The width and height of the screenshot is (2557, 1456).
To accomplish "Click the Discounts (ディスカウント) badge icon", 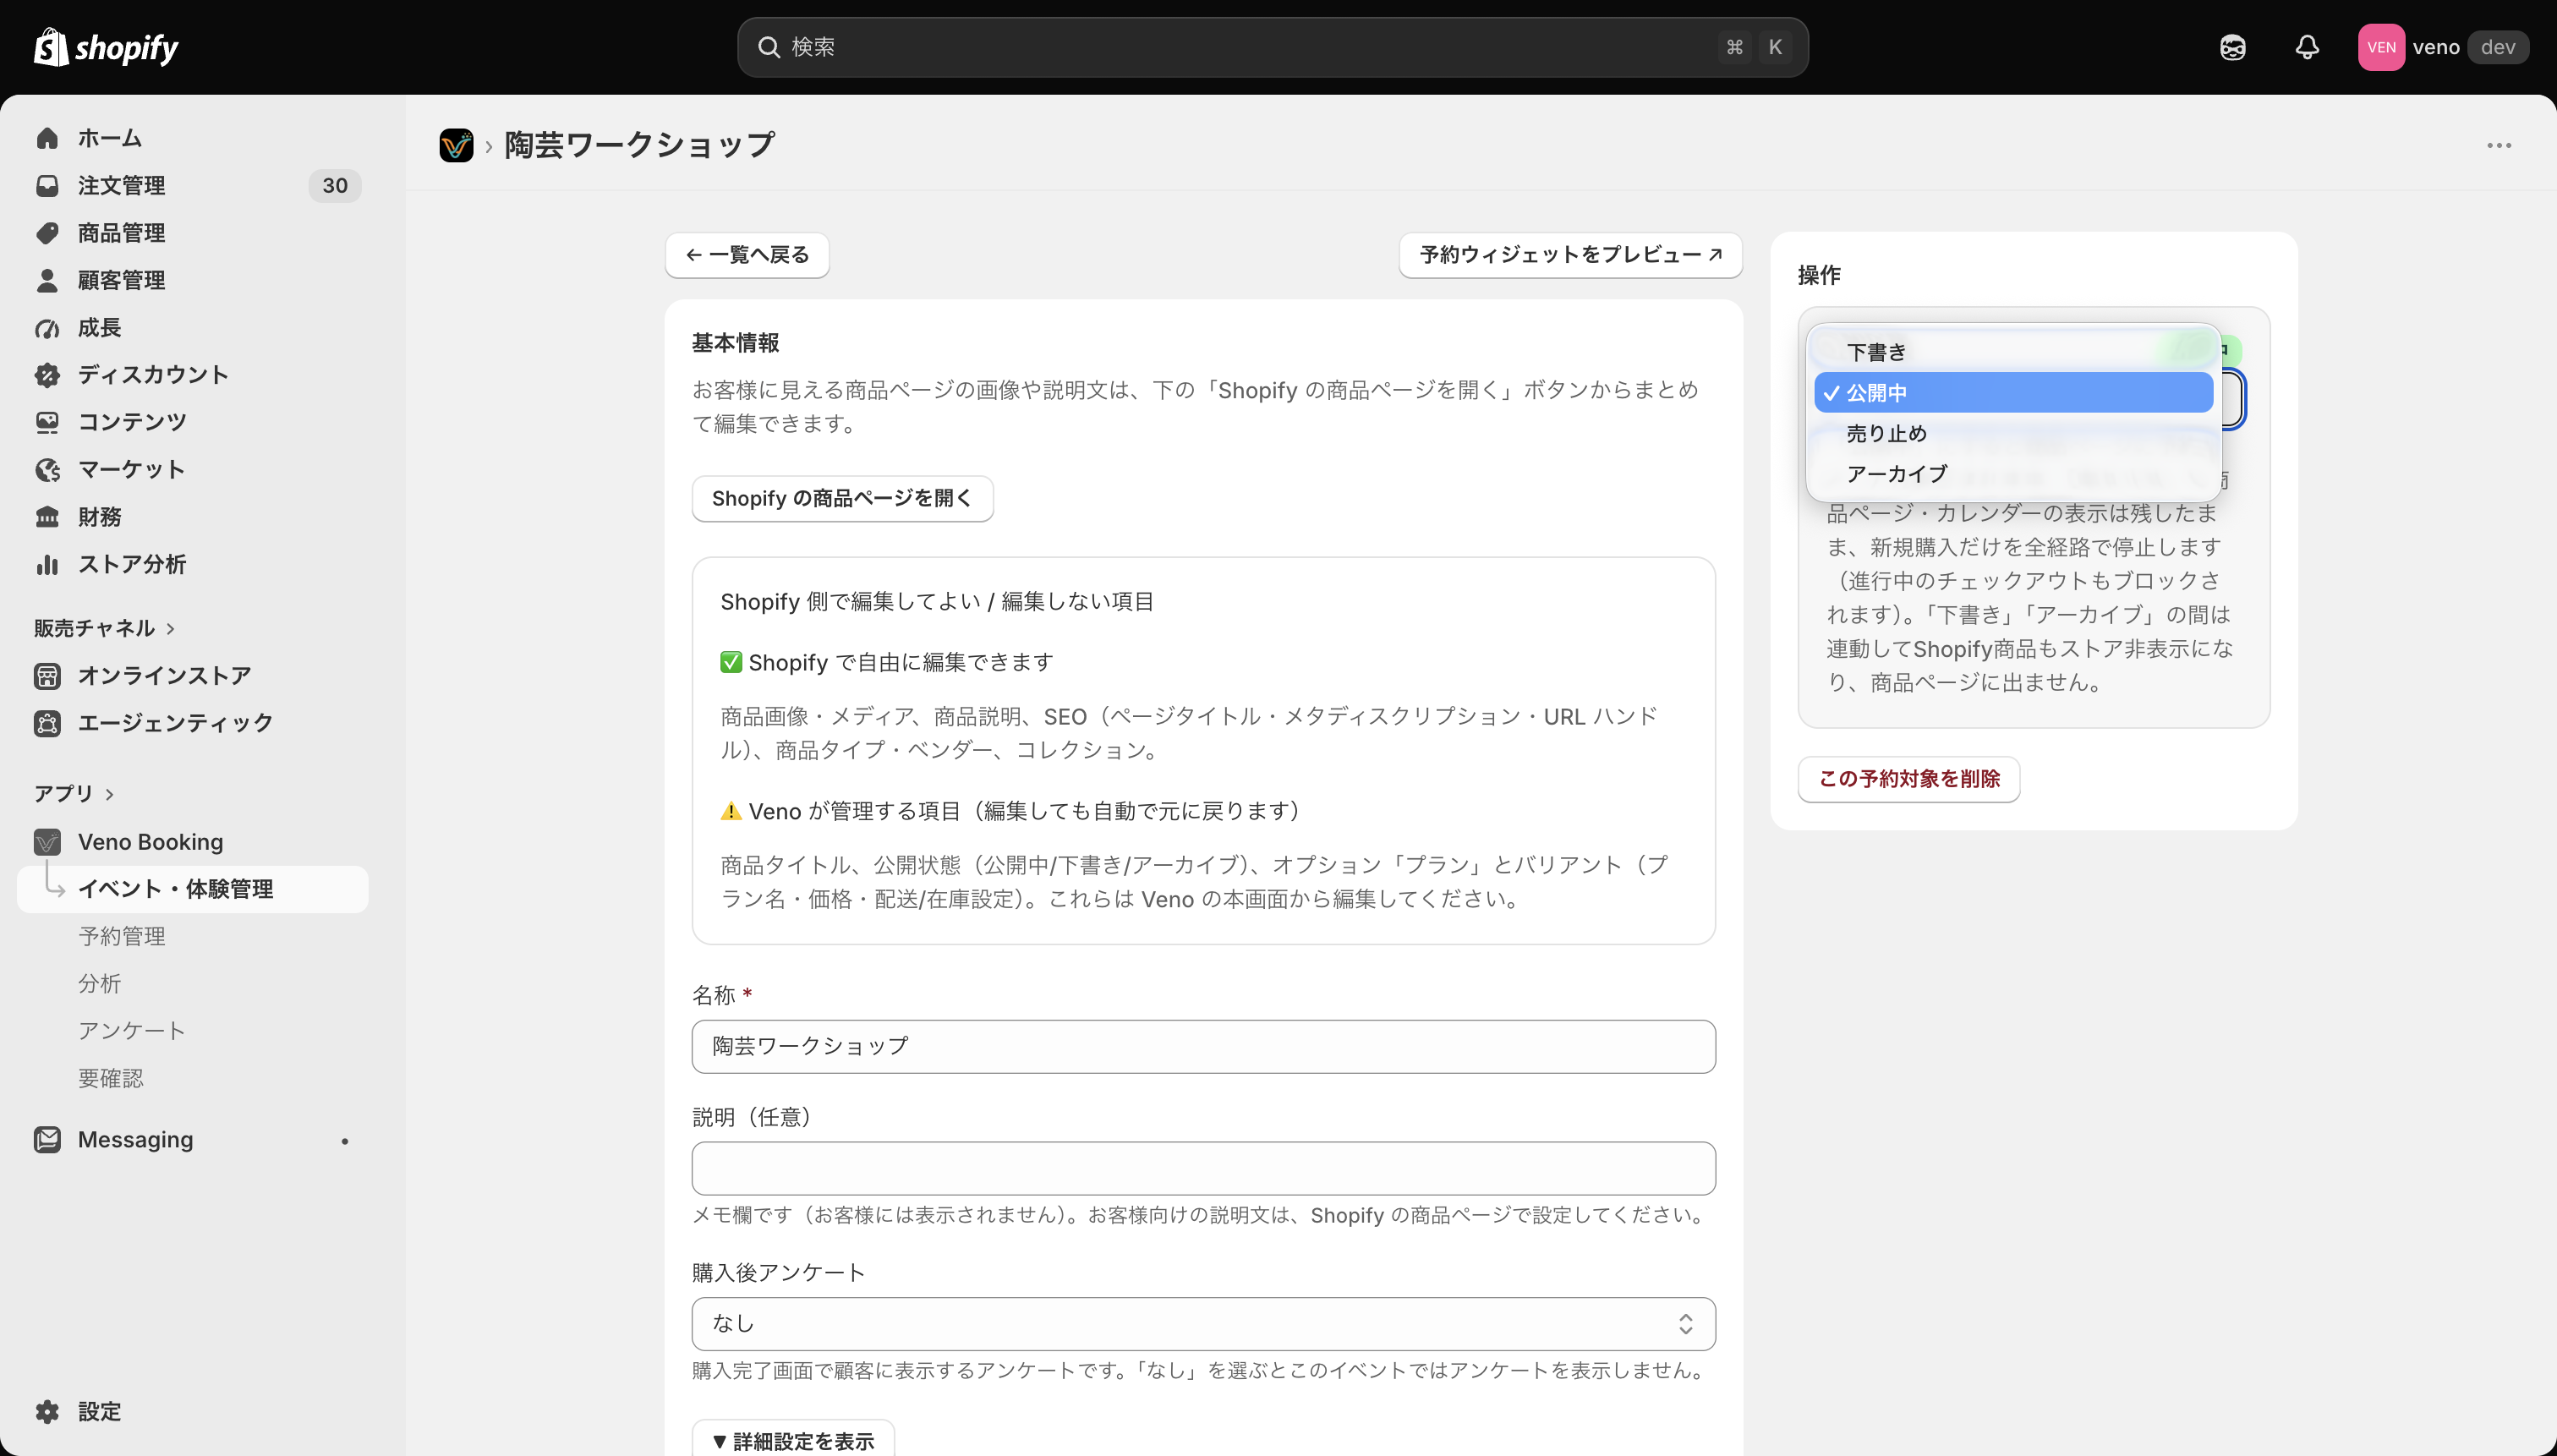I will coord(47,375).
